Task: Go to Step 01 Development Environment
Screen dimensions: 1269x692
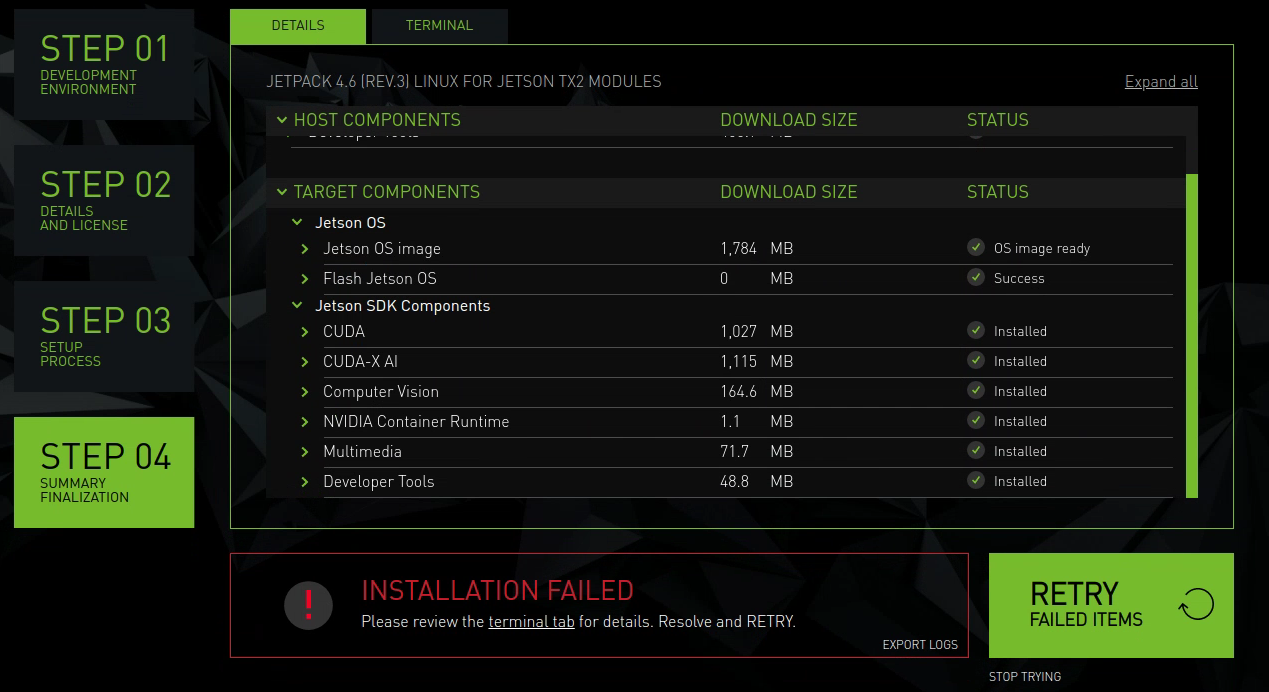Action: pyautogui.click(x=104, y=65)
